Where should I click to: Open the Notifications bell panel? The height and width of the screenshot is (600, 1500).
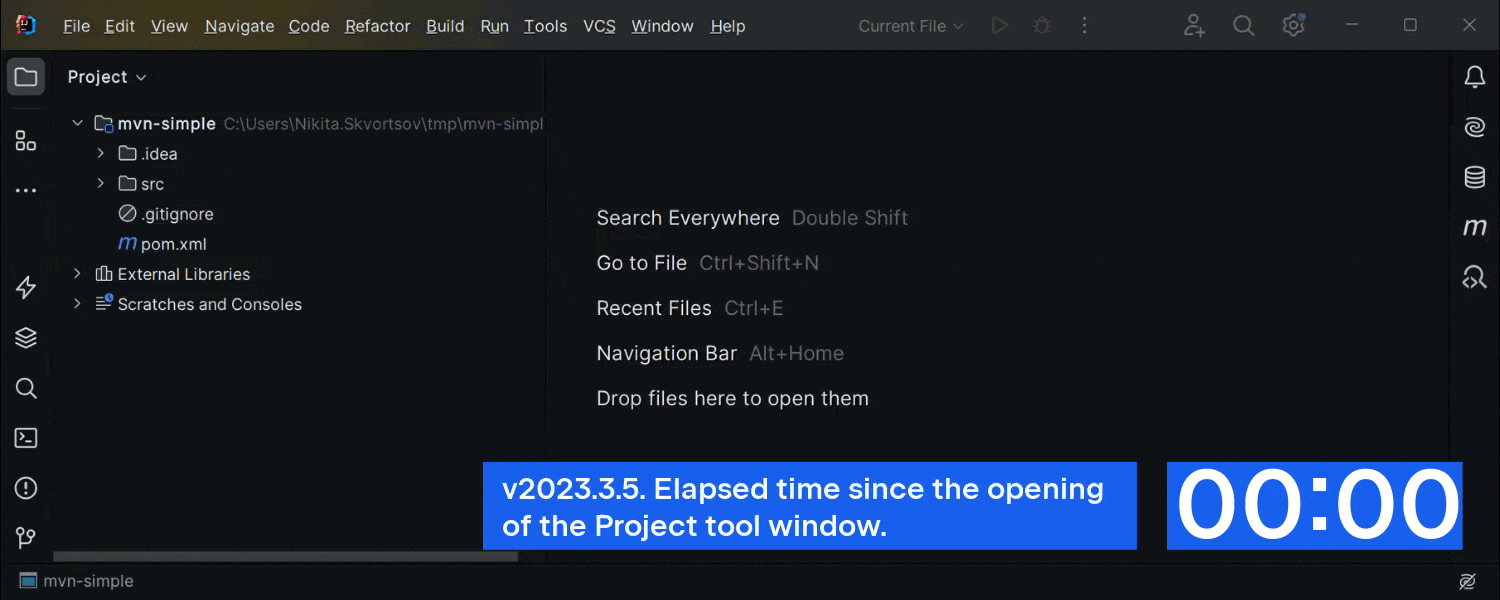click(x=1474, y=77)
